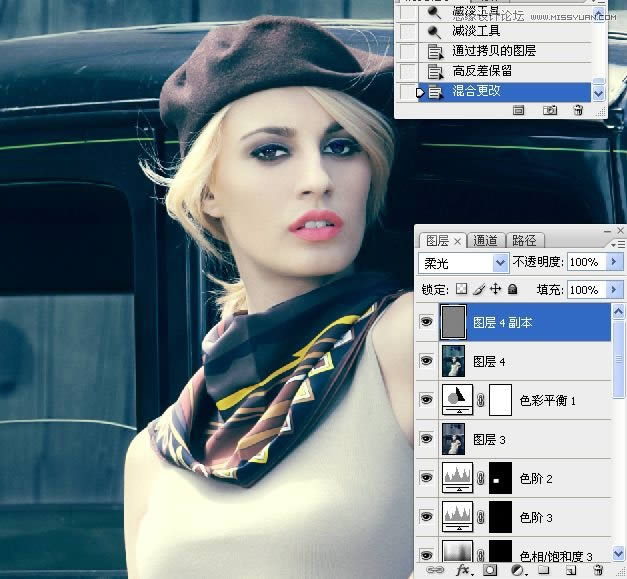This screenshot has width=627, height=579.
Task: Add a layer mask using bottom icon
Action: 490,570
